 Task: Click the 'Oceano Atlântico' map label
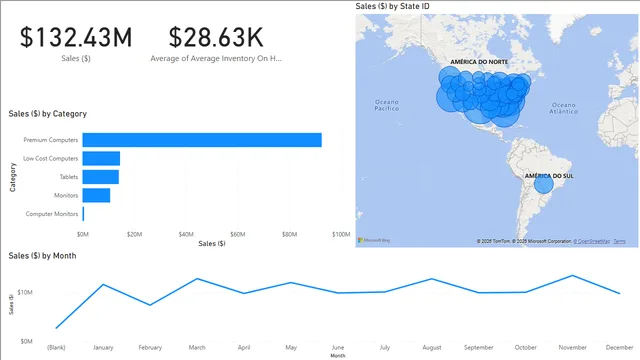click(564, 108)
